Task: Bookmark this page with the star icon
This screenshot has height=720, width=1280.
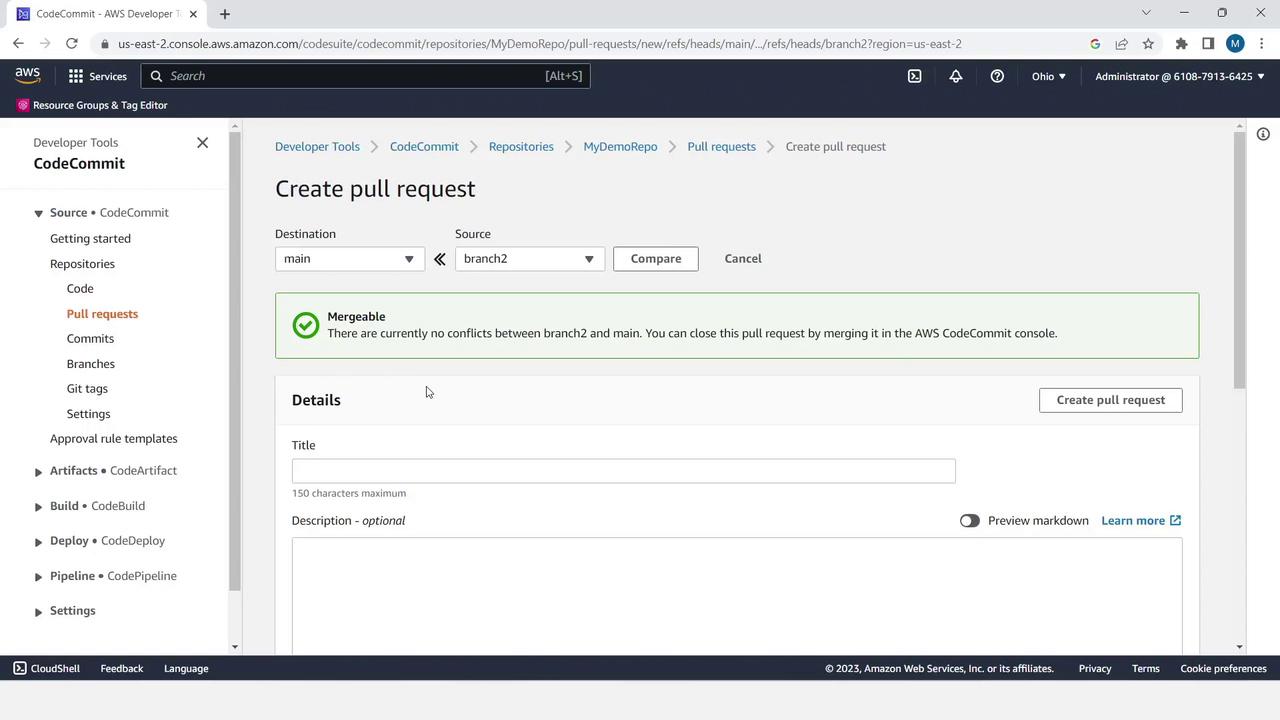Action: click(1148, 44)
